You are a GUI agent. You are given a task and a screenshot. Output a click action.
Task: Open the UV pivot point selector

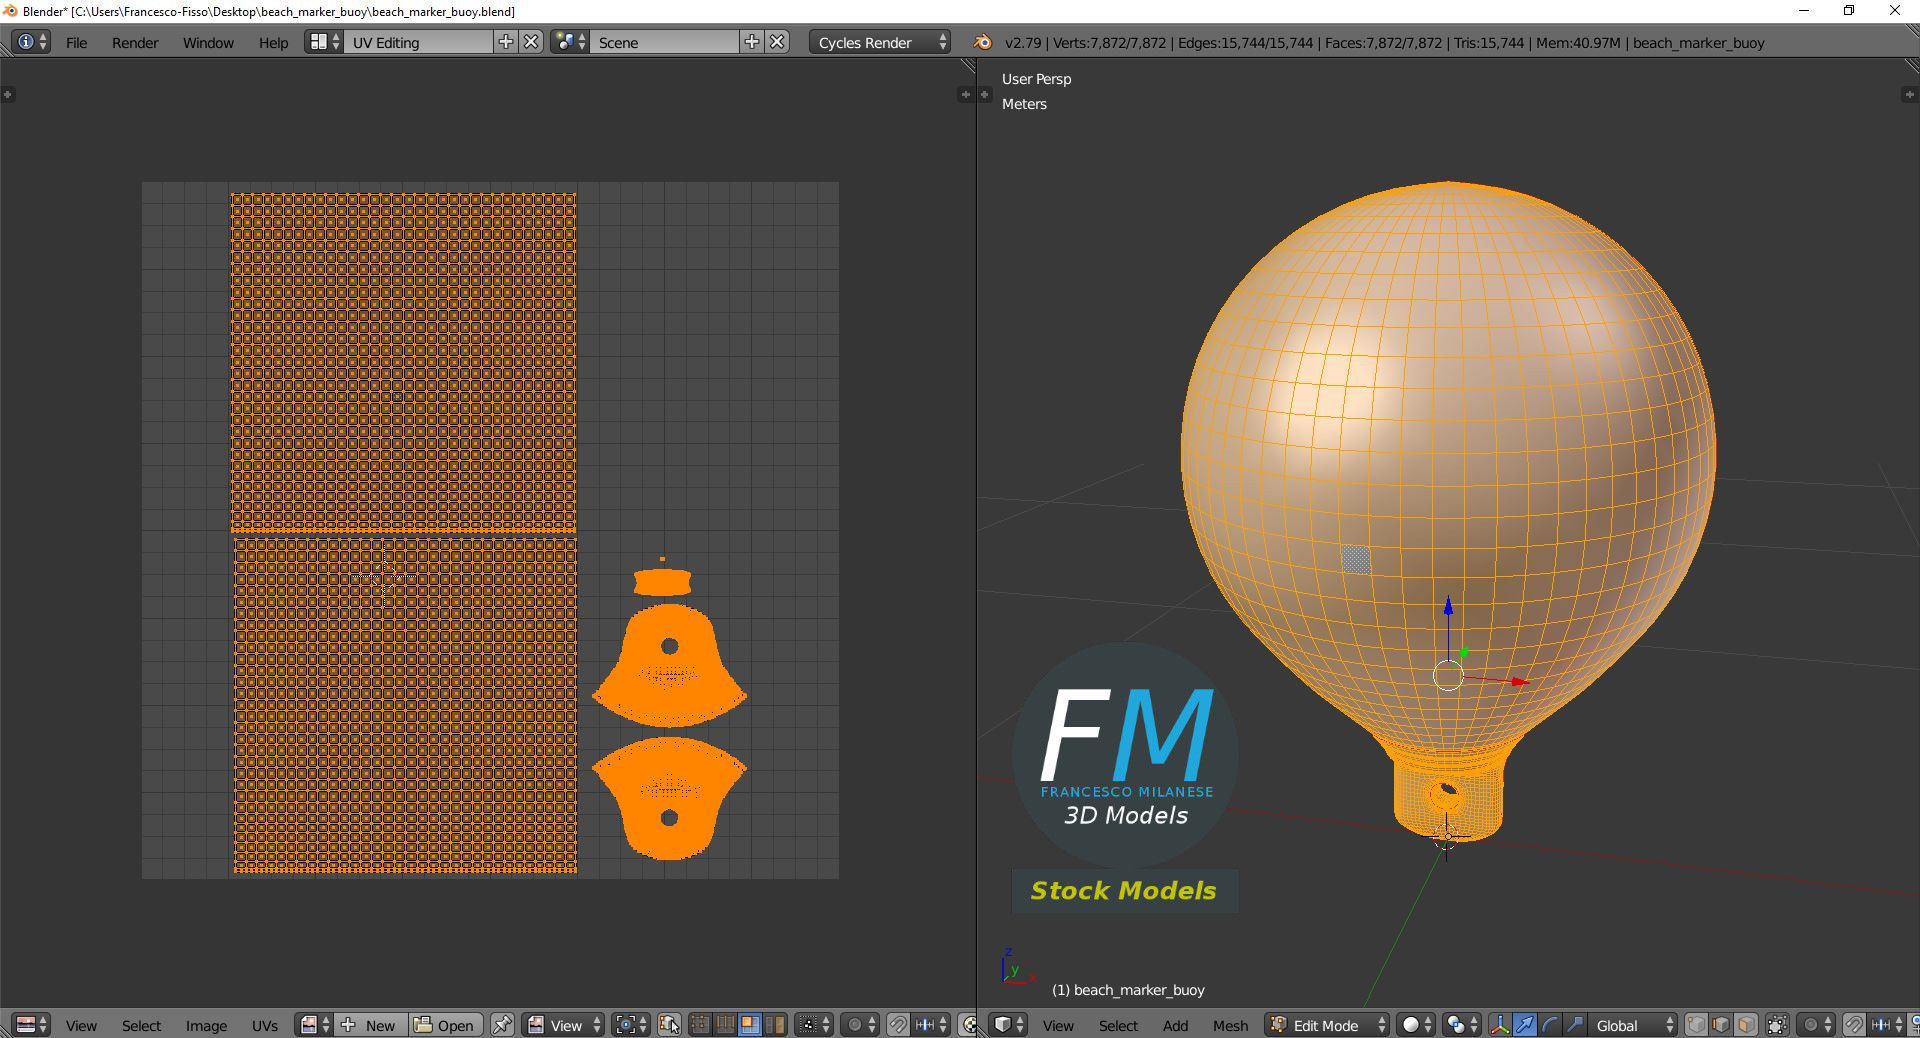point(632,1025)
